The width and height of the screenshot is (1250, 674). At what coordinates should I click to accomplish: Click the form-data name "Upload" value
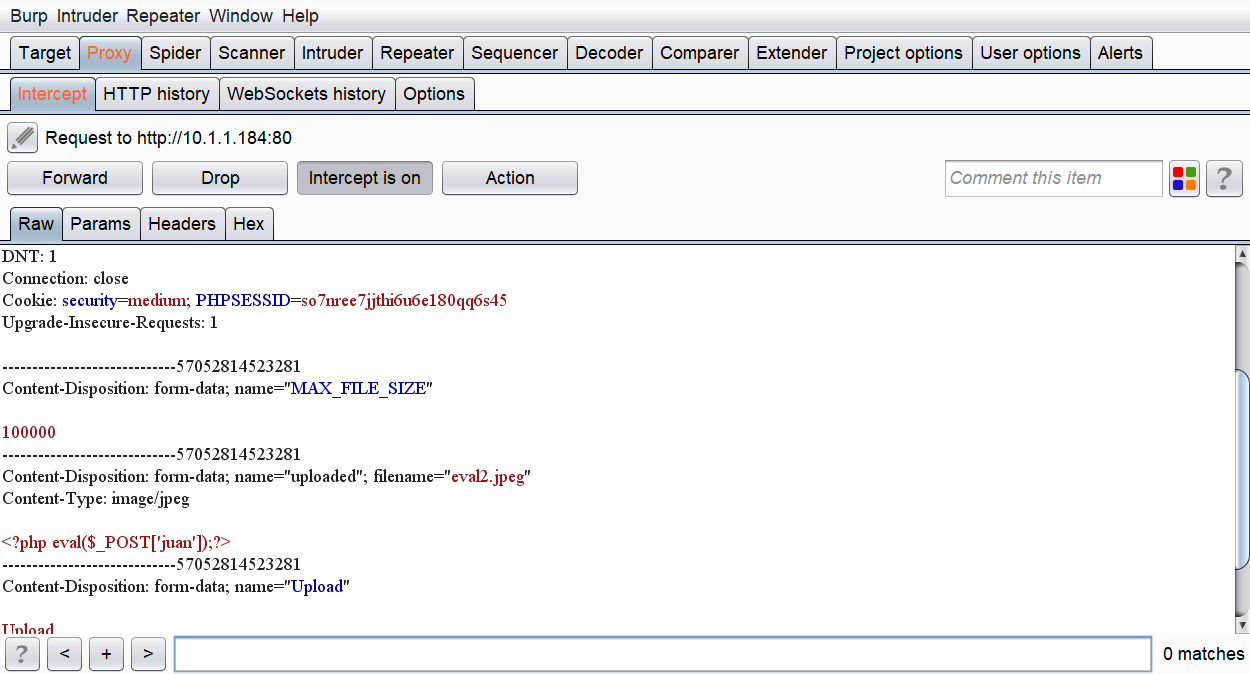point(317,586)
